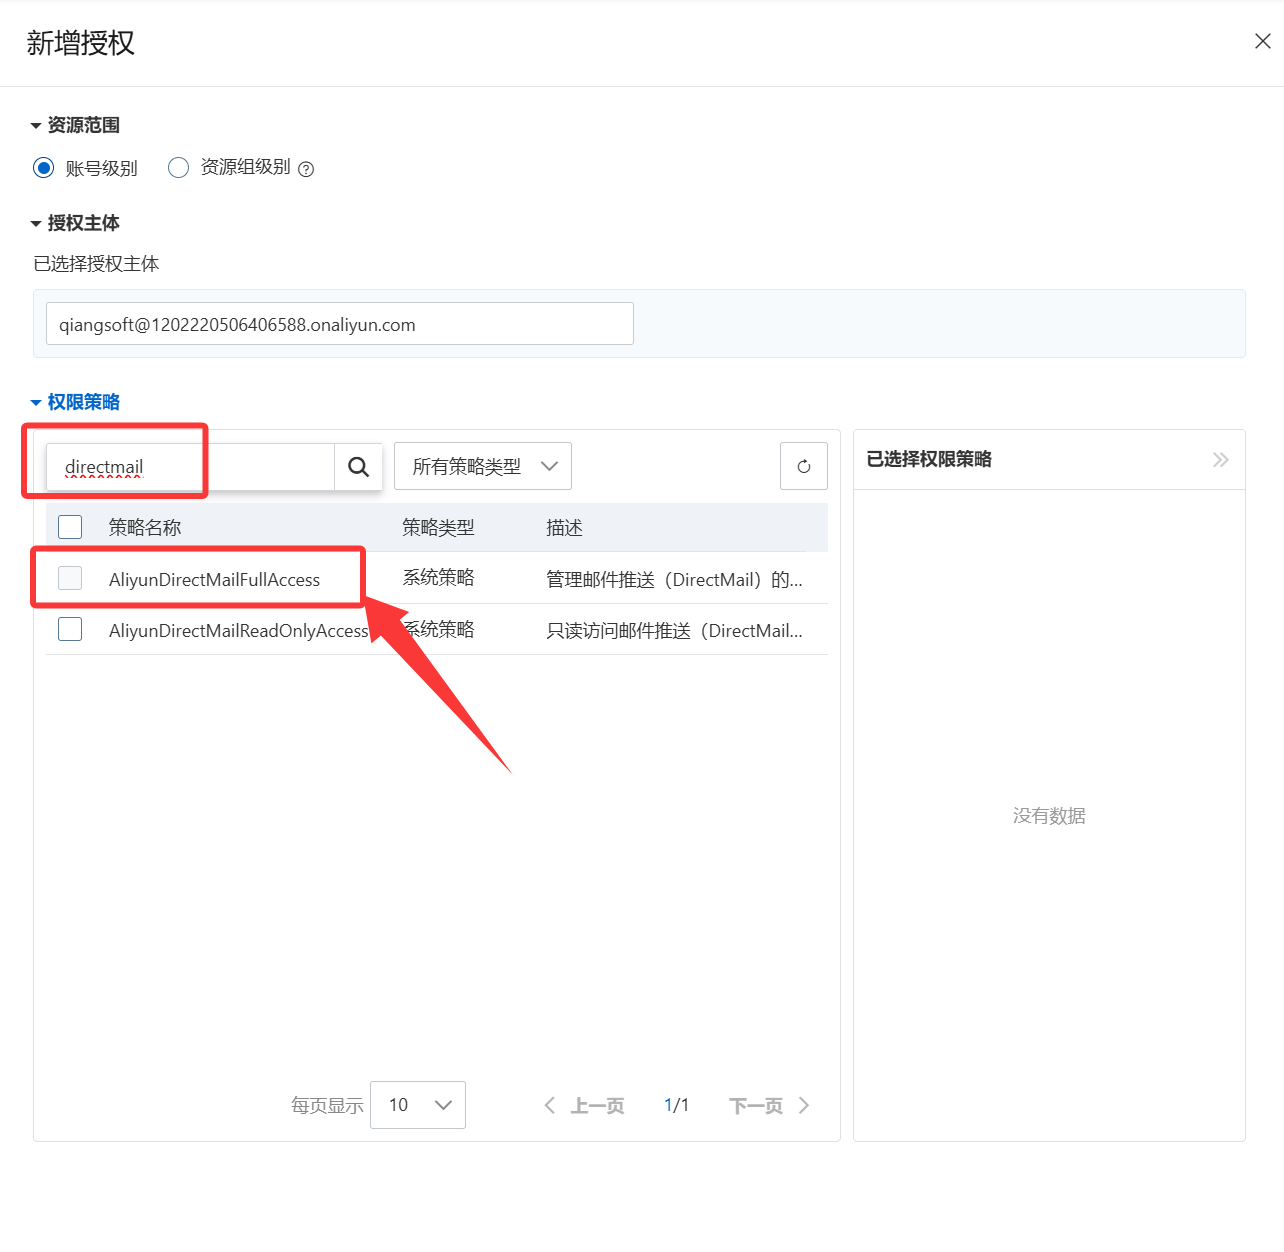The width and height of the screenshot is (1284, 1252).
Task: Close the 新增授权 dialog
Action: pos(1262,41)
